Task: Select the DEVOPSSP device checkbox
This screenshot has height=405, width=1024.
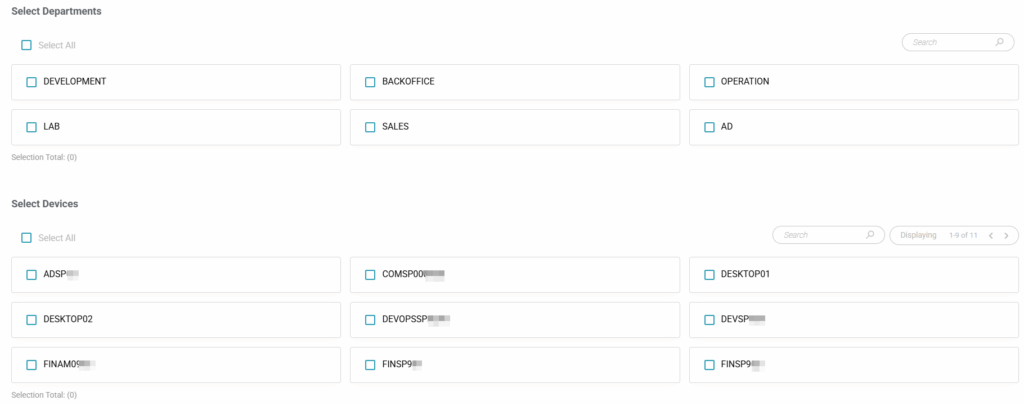Action: pos(370,320)
